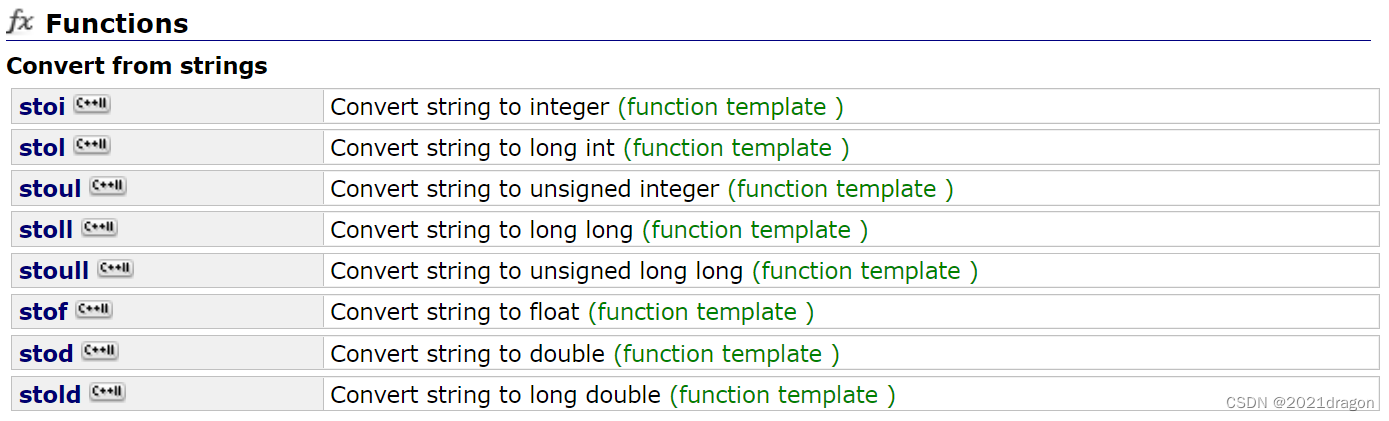Image resolution: width=1389 pixels, height=421 pixels.
Task: Click the C++11 badge beside stod
Action: (x=100, y=351)
